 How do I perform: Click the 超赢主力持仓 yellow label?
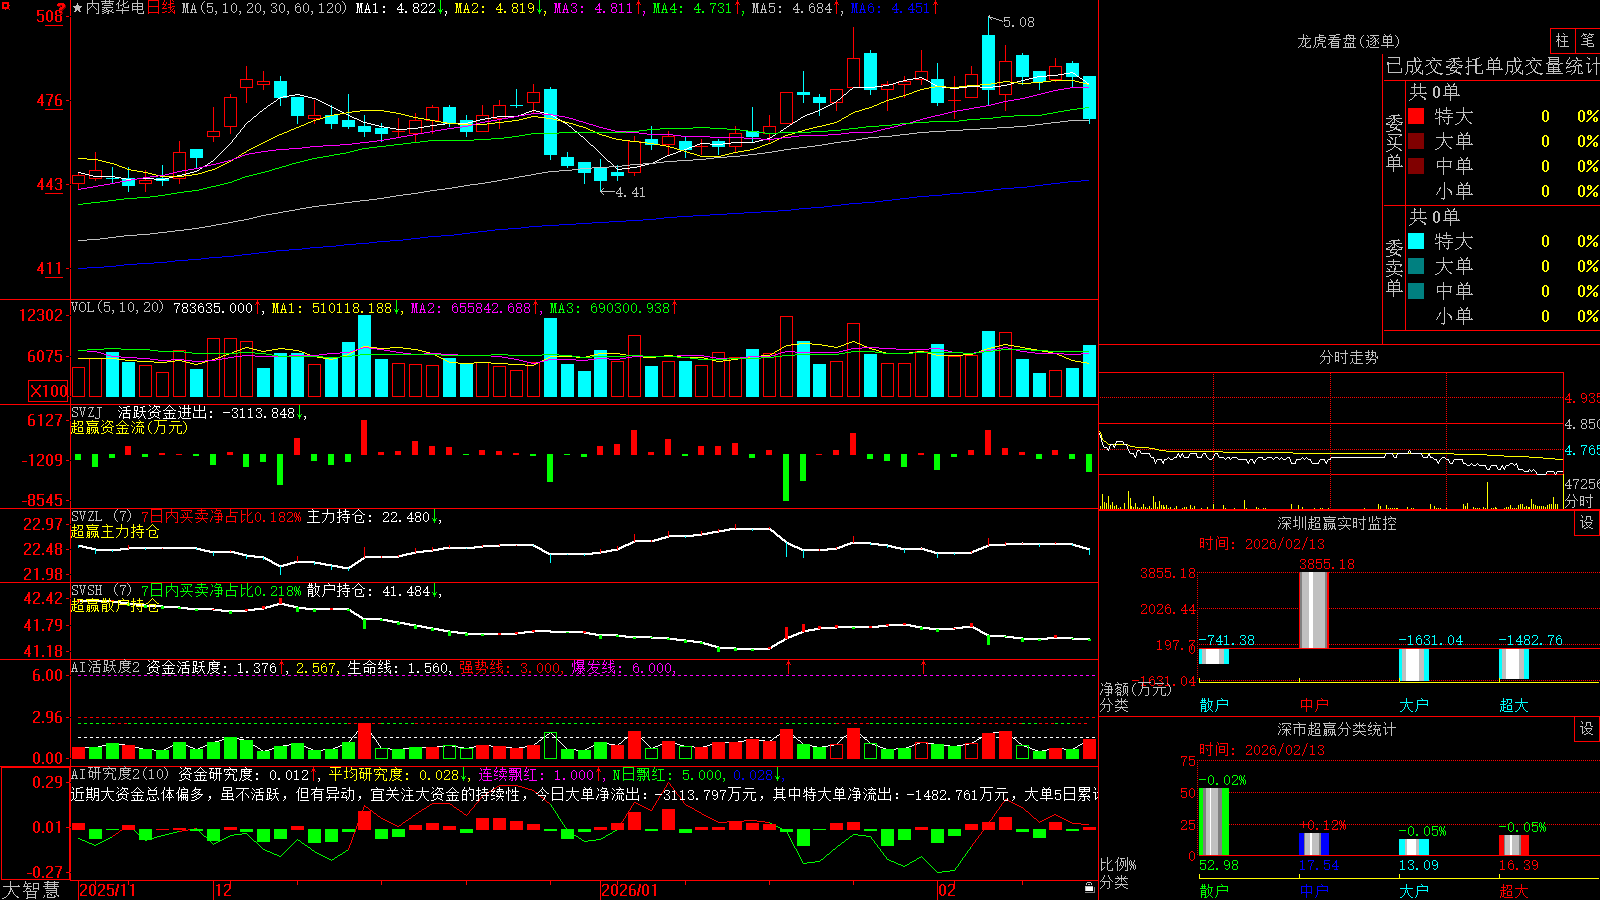(115, 532)
